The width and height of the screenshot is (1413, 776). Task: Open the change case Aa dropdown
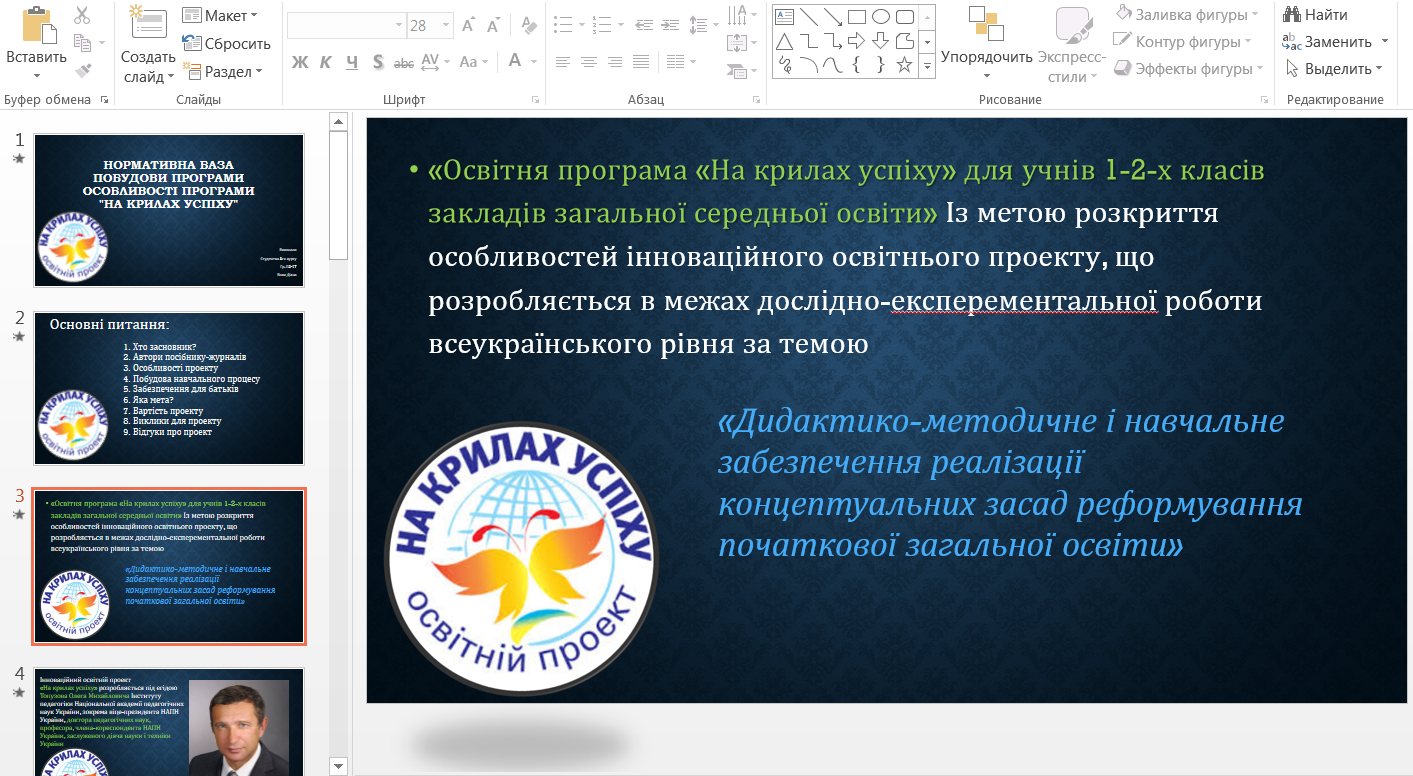click(475, 62)
